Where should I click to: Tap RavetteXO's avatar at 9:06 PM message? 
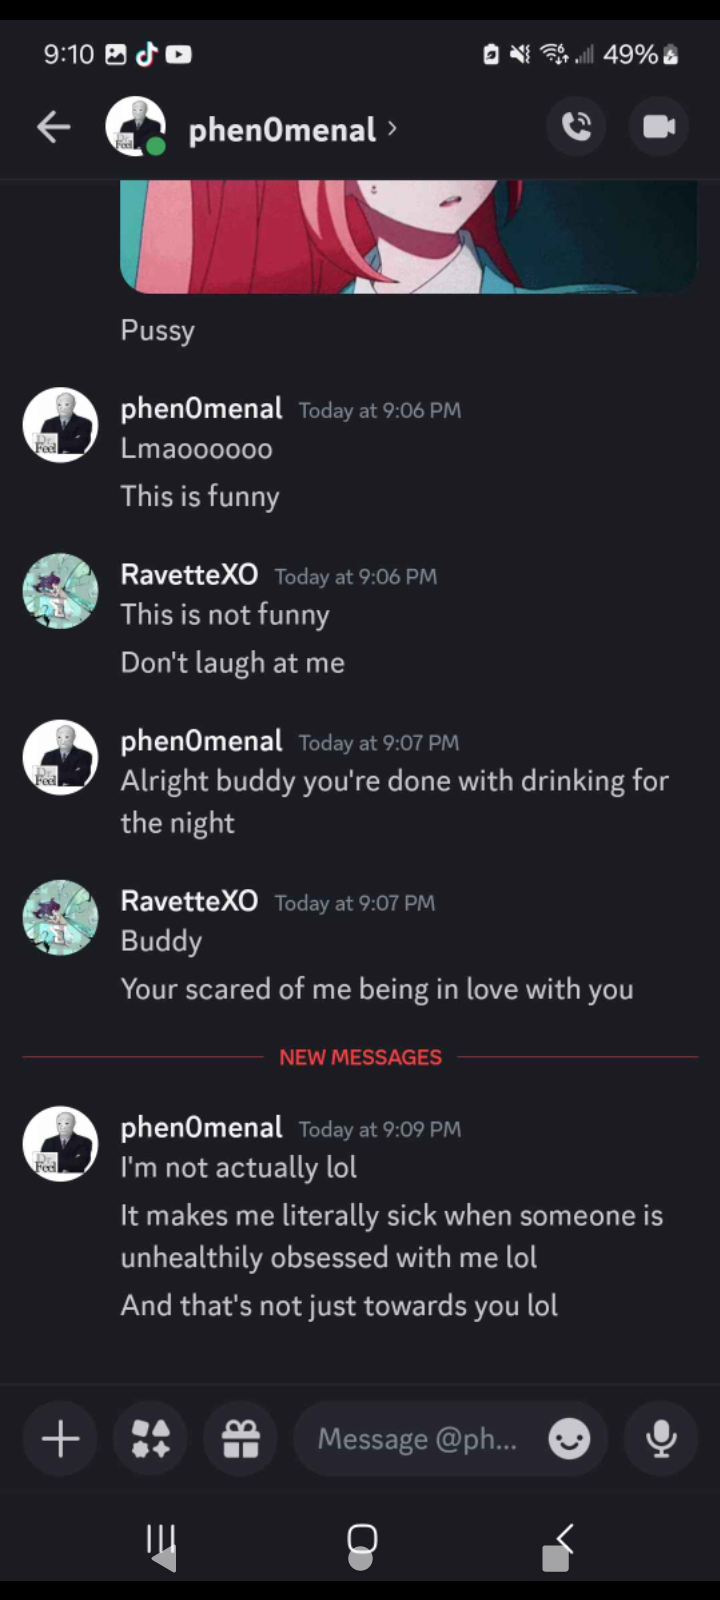point(61,591)
